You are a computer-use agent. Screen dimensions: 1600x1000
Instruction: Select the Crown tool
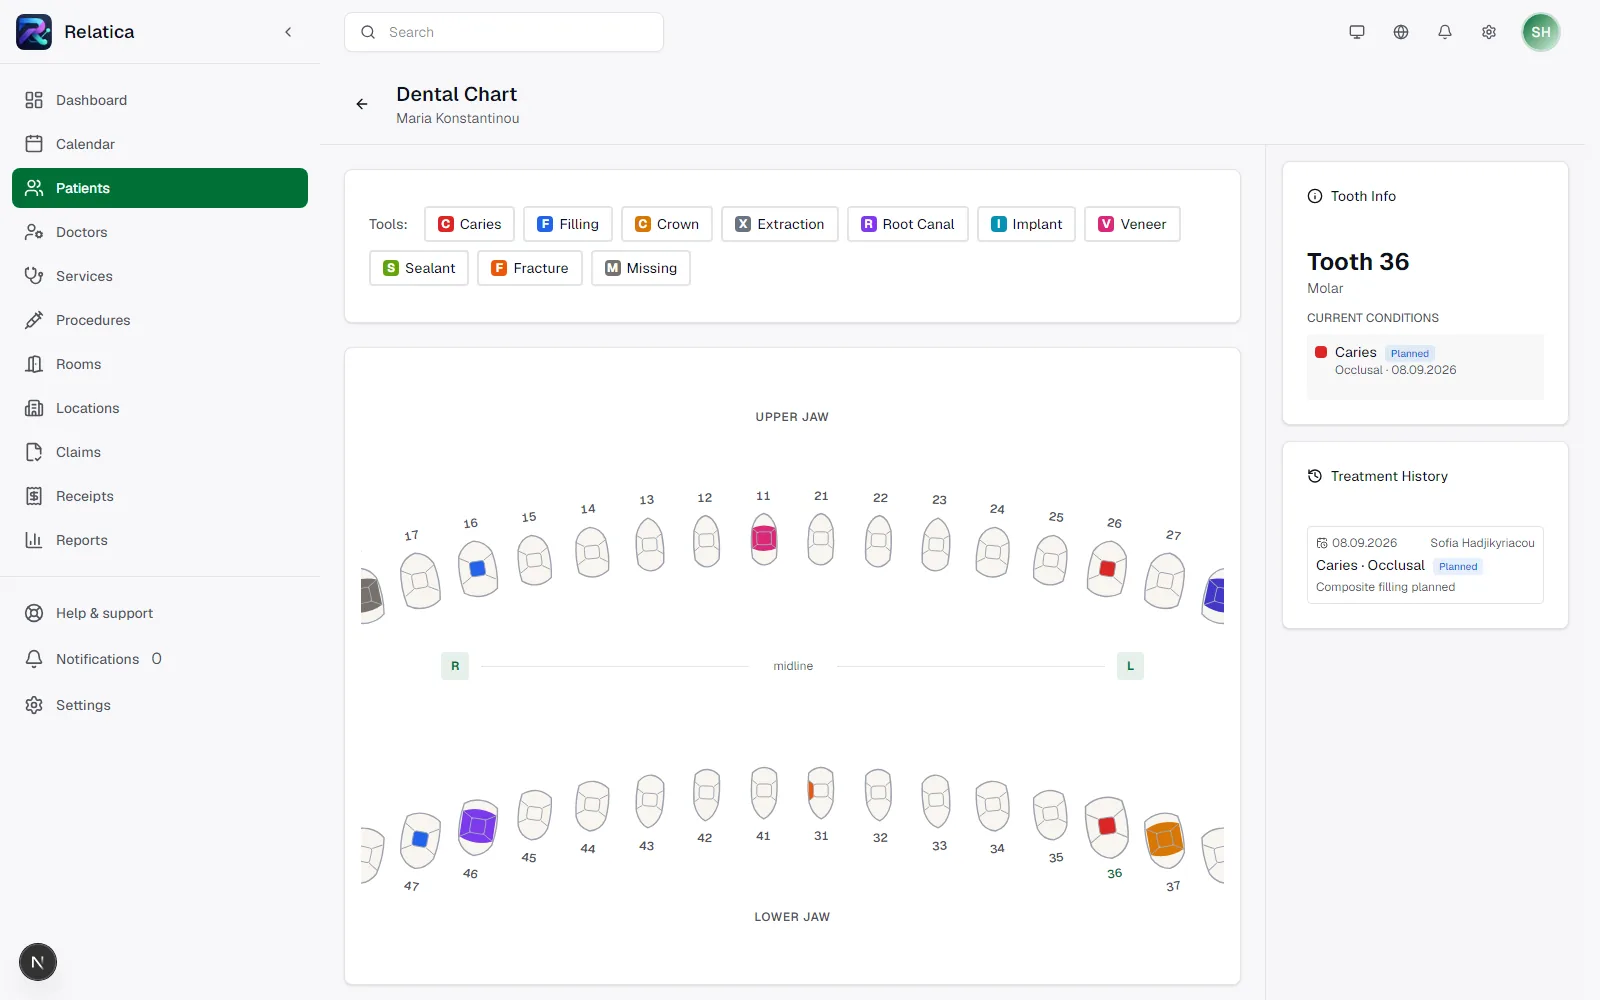tap(667, 224)
